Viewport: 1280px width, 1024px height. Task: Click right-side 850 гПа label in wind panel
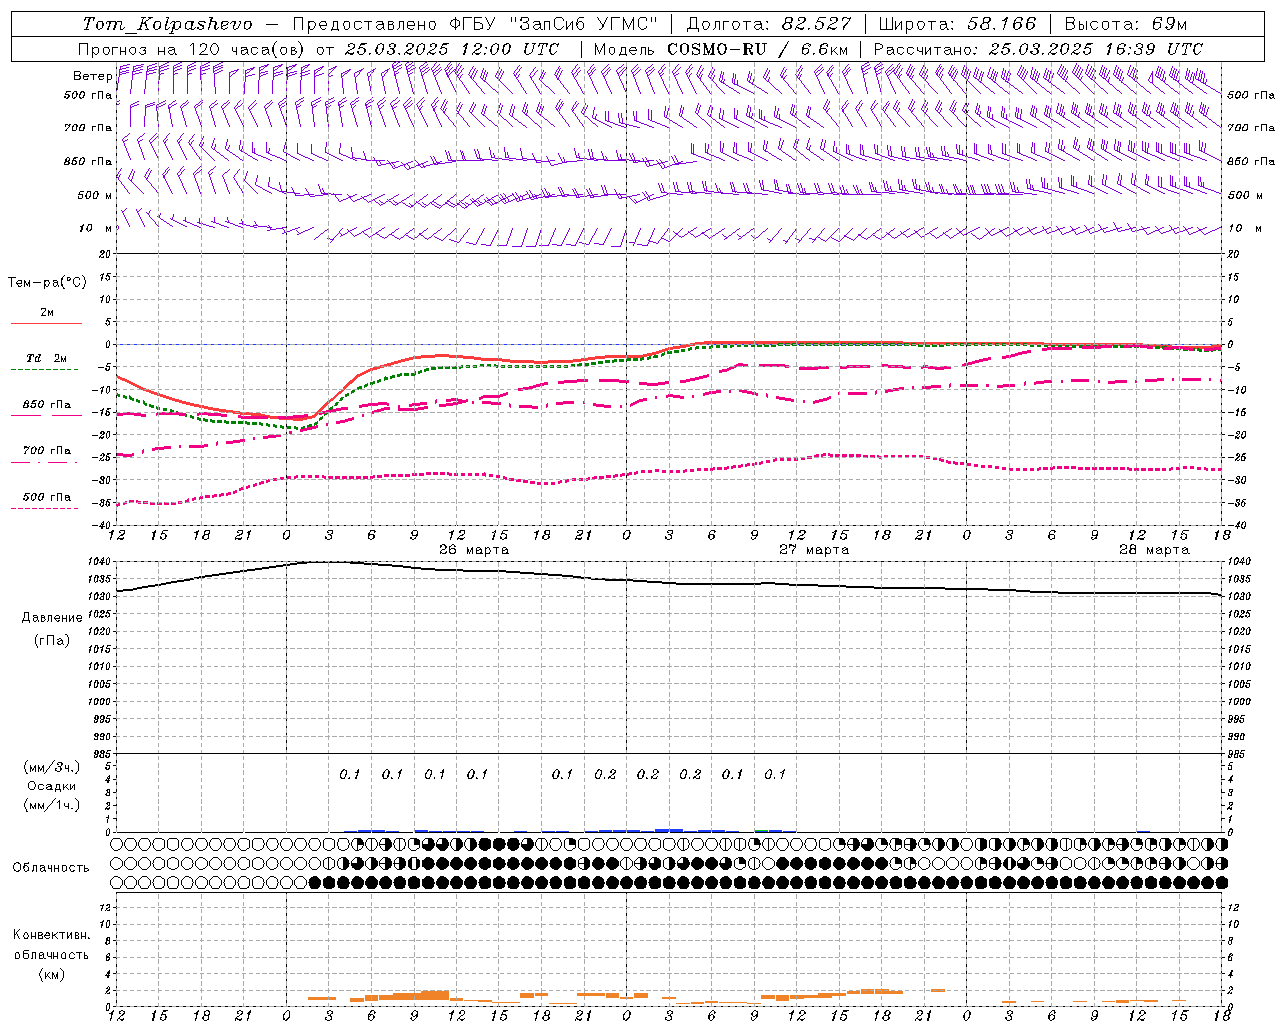(x=1251, y=161)
